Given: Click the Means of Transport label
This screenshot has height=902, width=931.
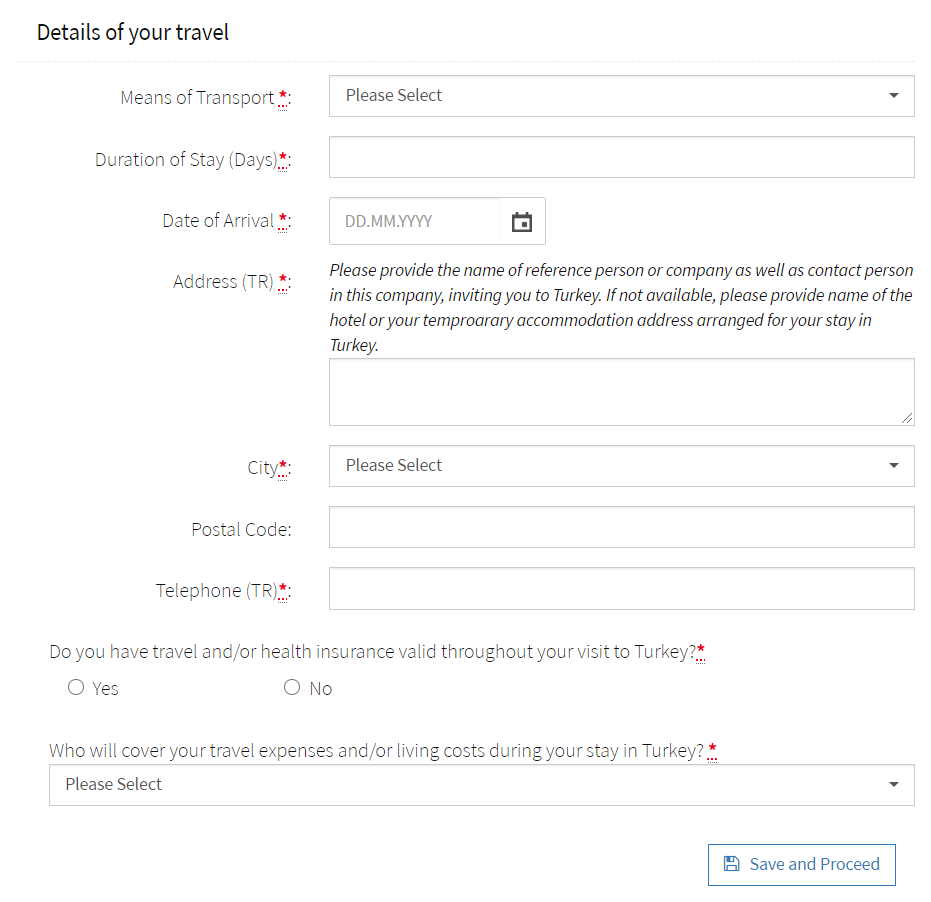Looking at the screenshot, I should coord(197,98).
